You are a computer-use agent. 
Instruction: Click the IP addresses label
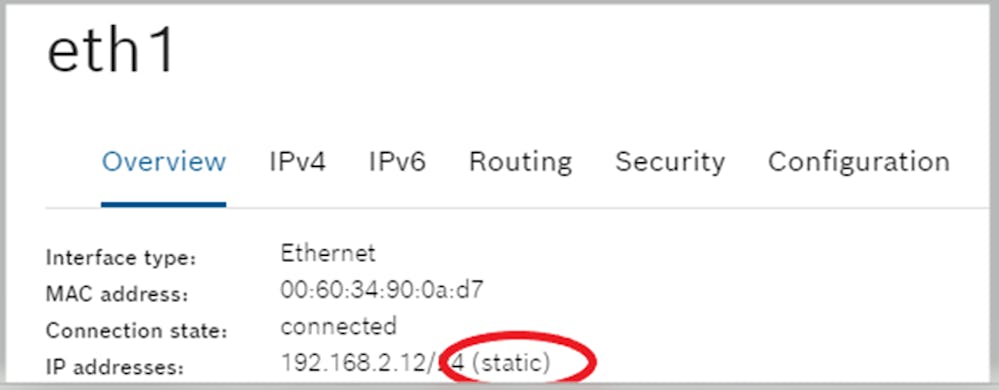click(x=115, y=368)
